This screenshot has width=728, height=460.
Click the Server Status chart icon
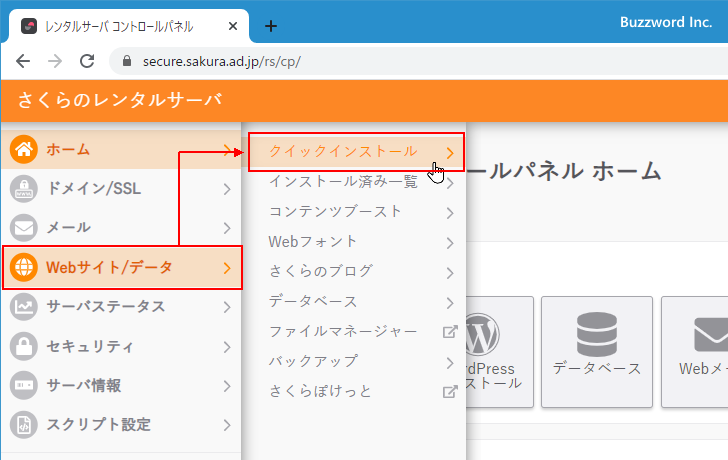click(24, 307)
